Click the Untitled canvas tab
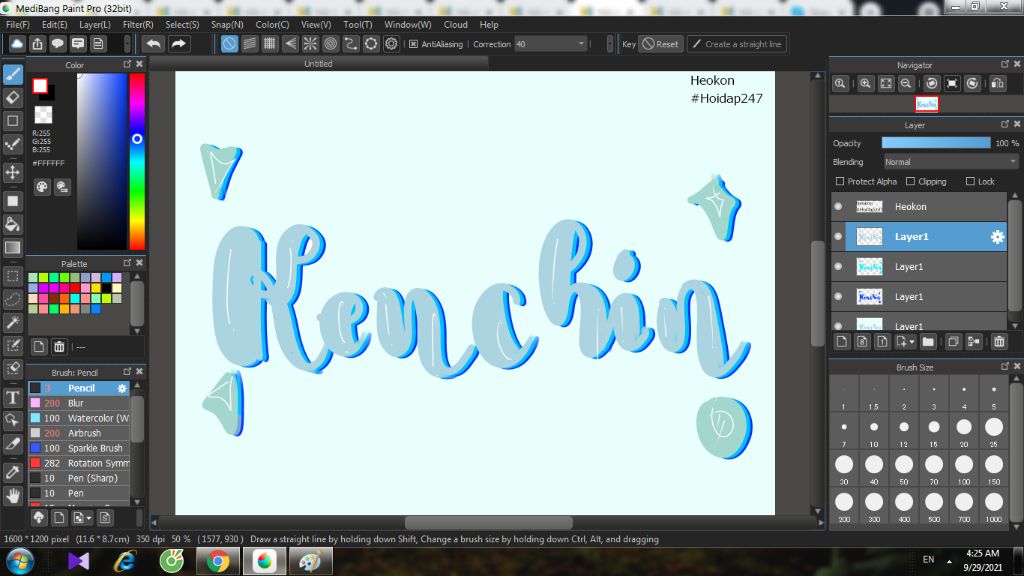 (318, 63)
